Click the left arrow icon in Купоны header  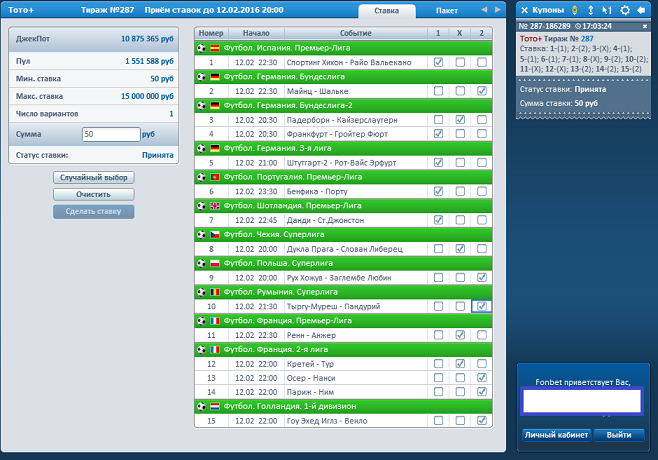coord(641,10)
